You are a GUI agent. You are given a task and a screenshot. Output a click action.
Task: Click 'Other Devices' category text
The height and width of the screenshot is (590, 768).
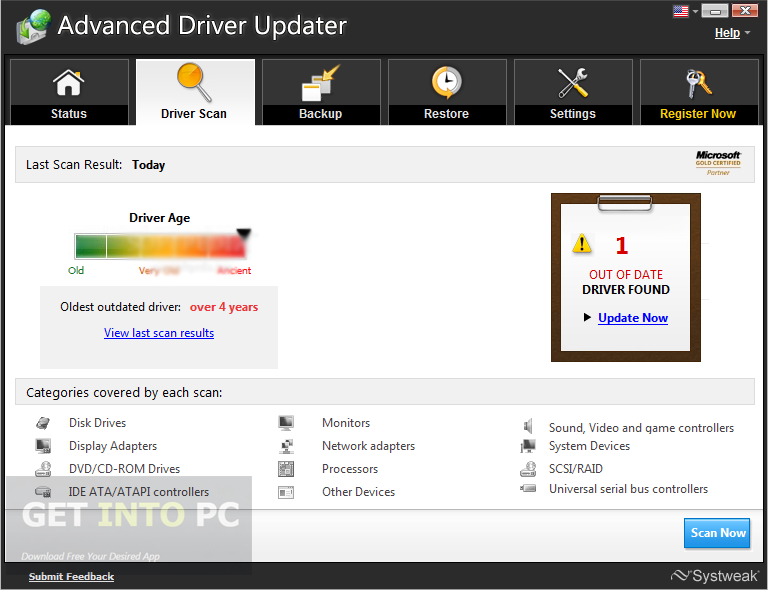(x=359, y=492)
